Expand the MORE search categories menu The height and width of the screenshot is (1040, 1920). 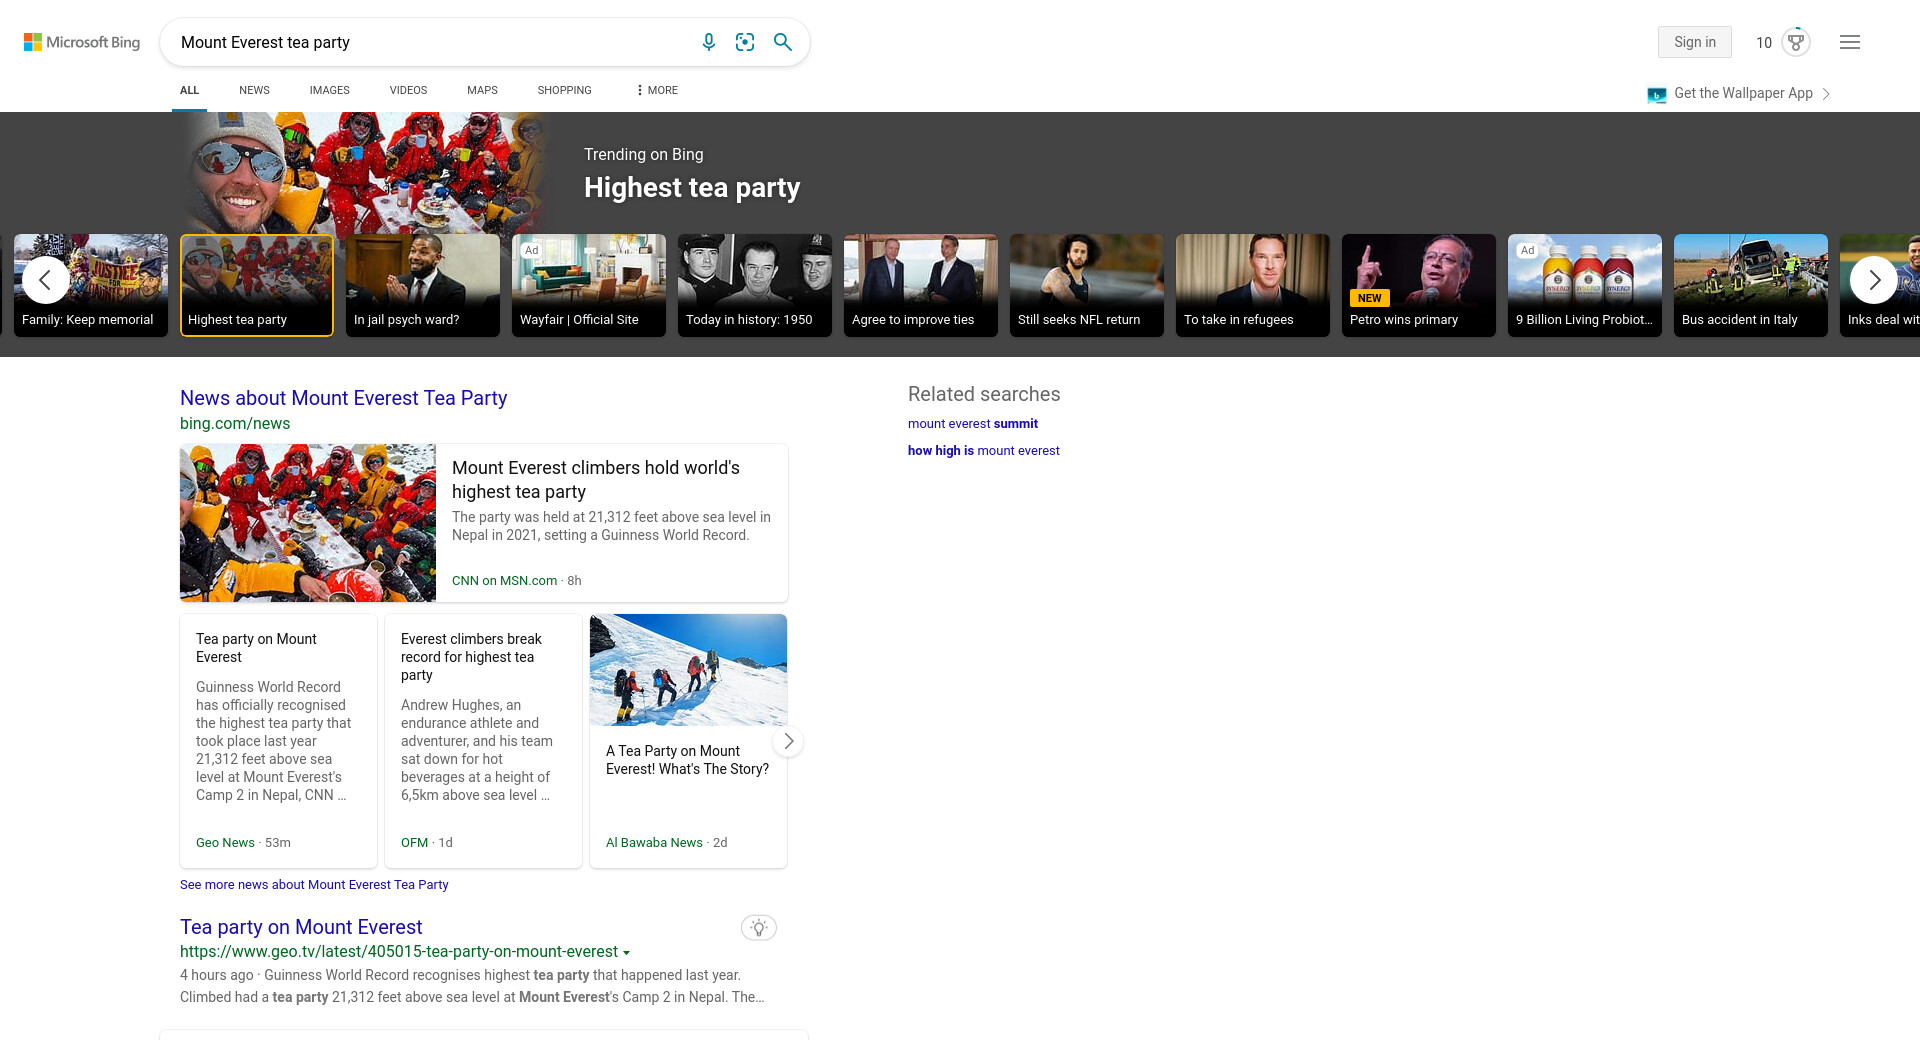tap(656, 90)
